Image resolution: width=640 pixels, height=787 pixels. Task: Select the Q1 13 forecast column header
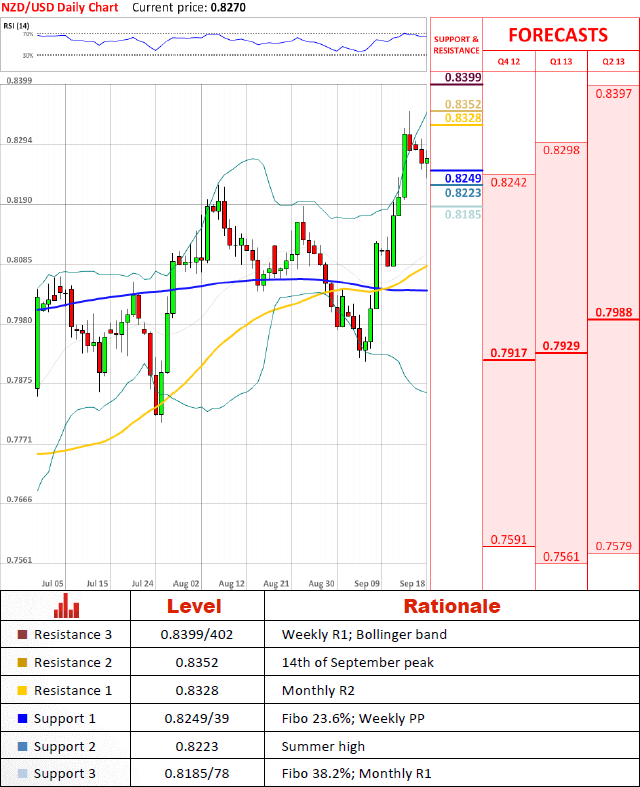pos(561,62)
